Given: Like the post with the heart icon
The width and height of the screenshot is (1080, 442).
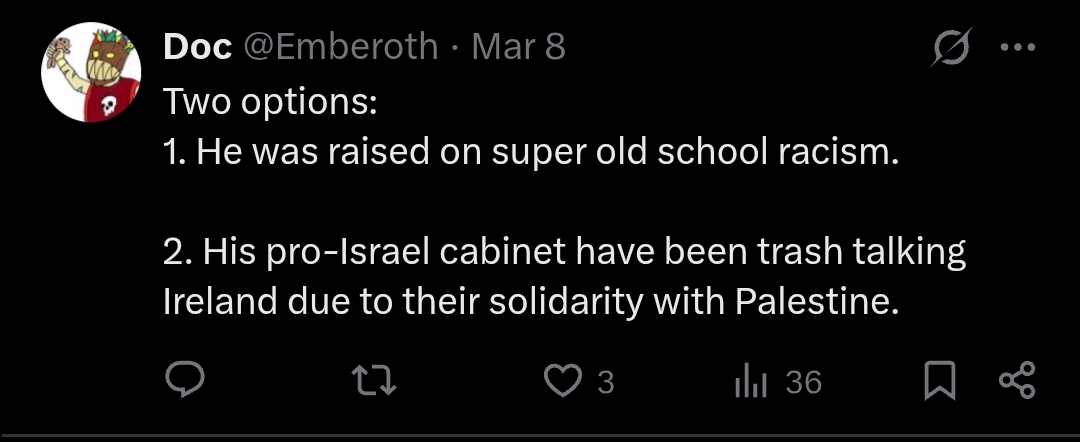Looking at the screenshot, I should [x=563, y=381].
